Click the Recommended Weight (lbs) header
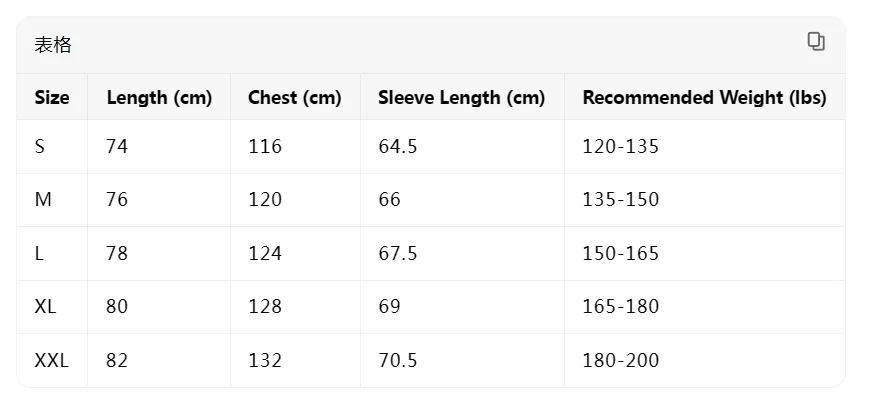 [704, 98]
